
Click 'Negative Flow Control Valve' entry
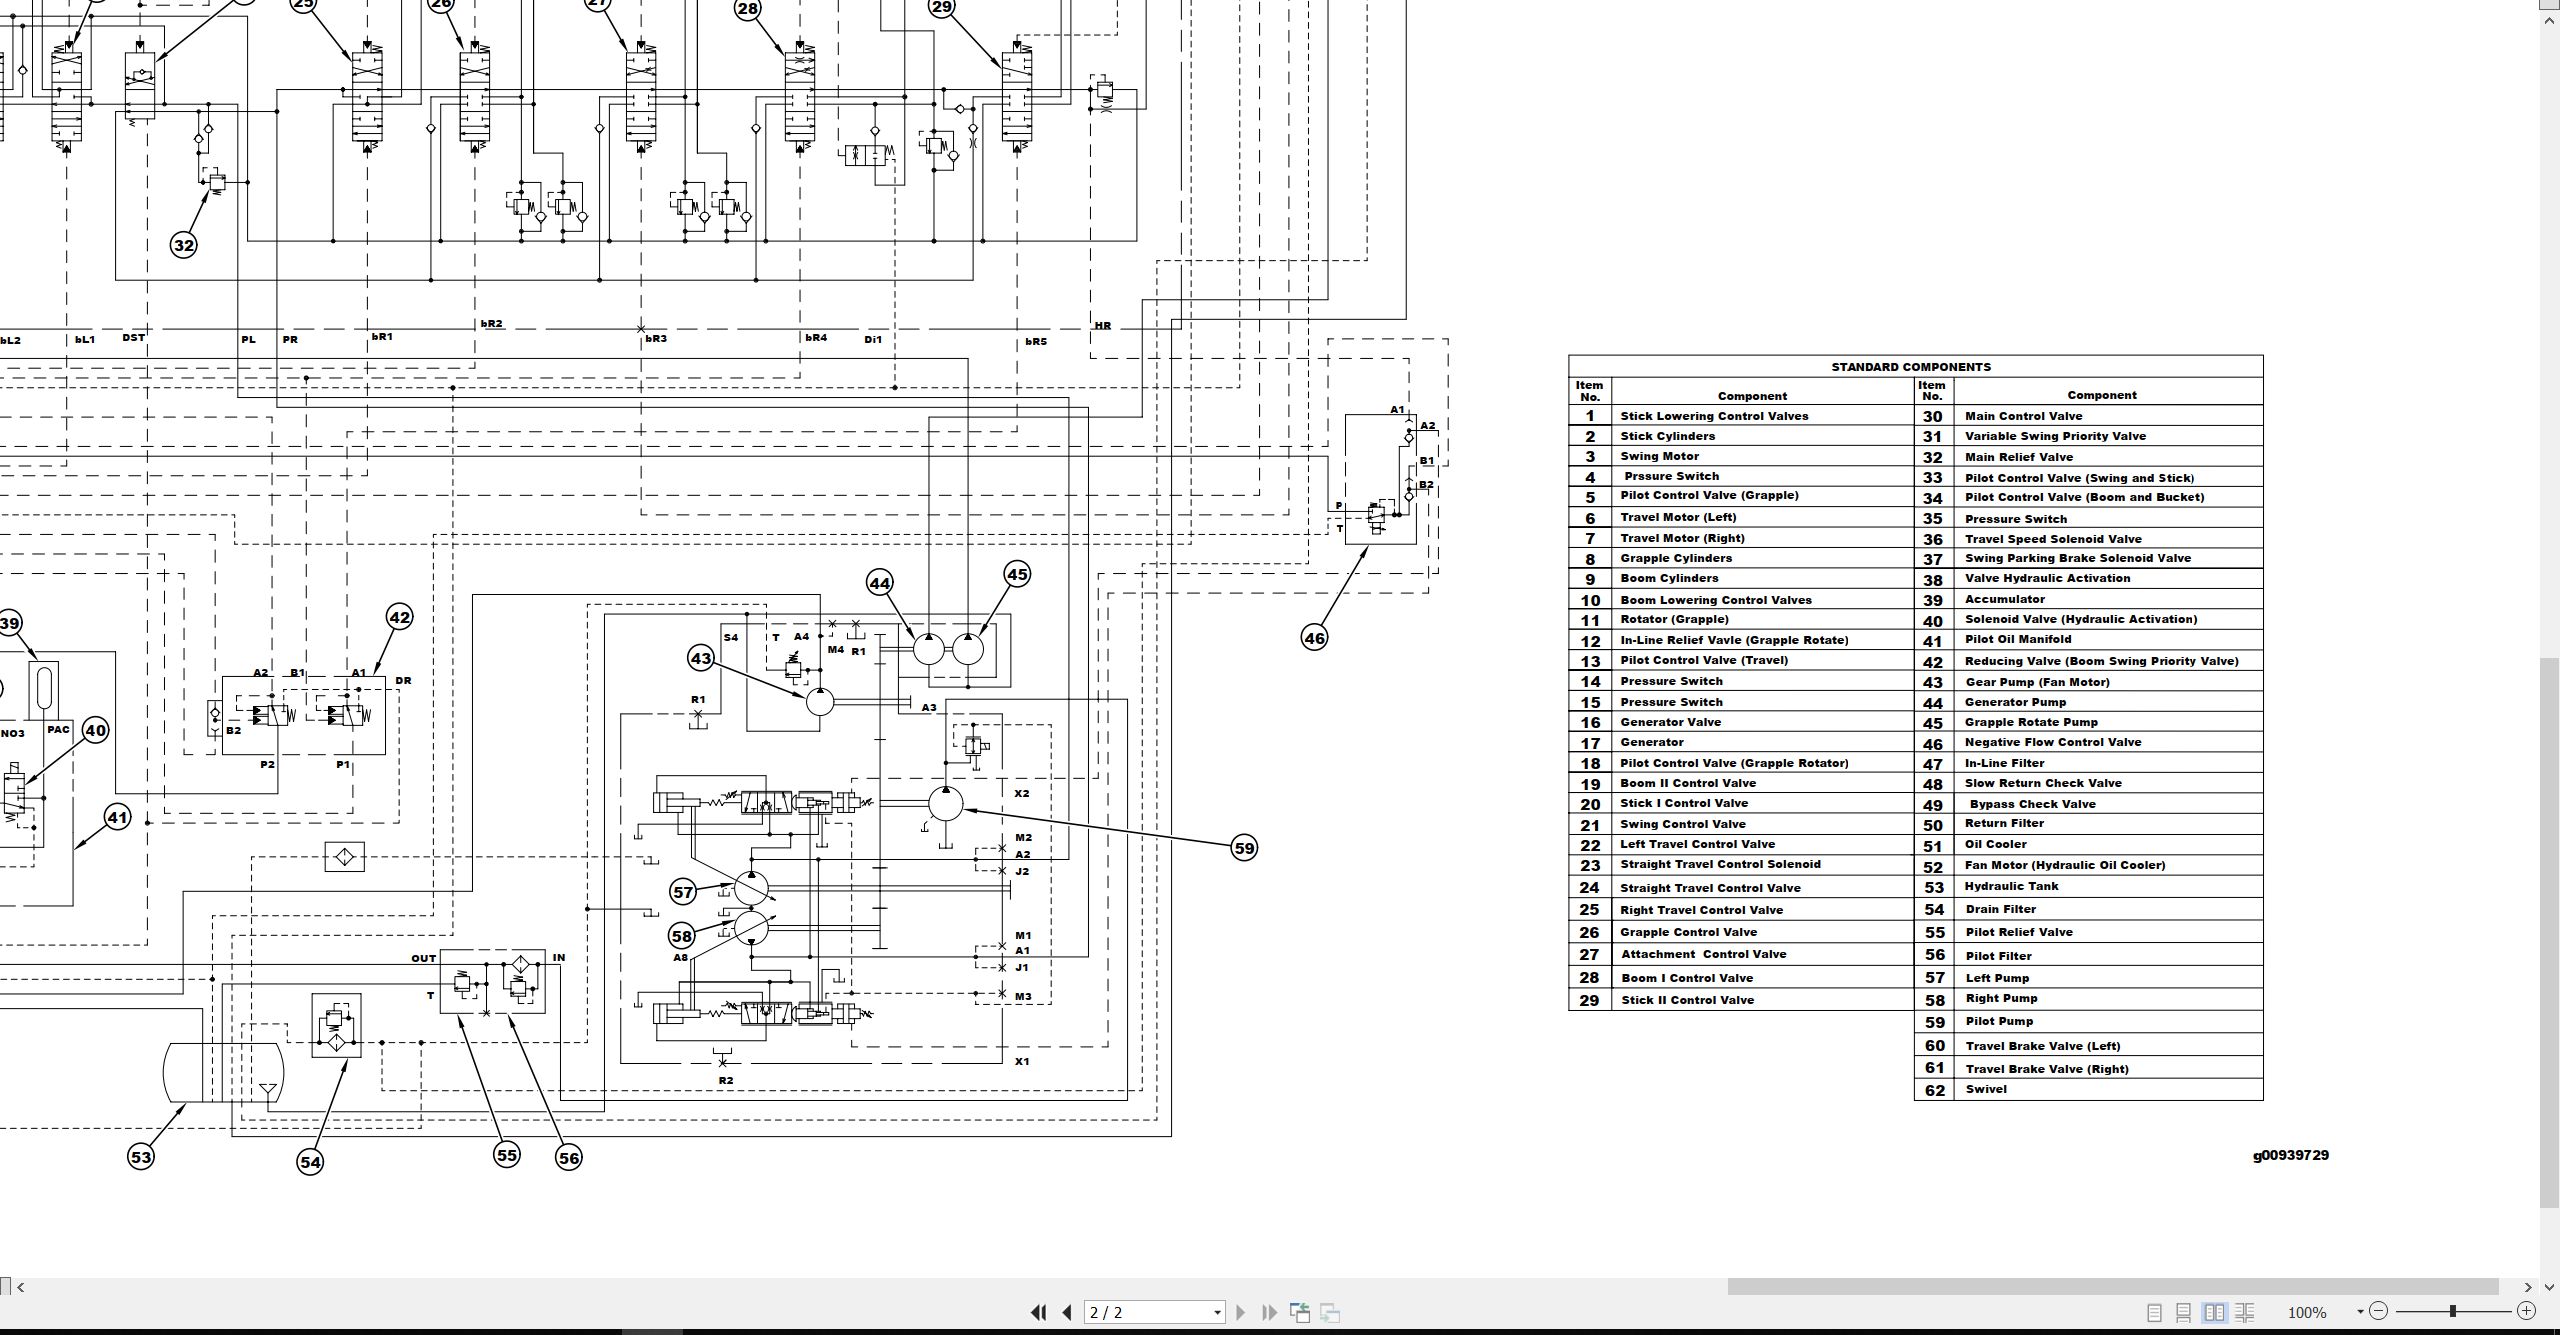click(2053, 742)
